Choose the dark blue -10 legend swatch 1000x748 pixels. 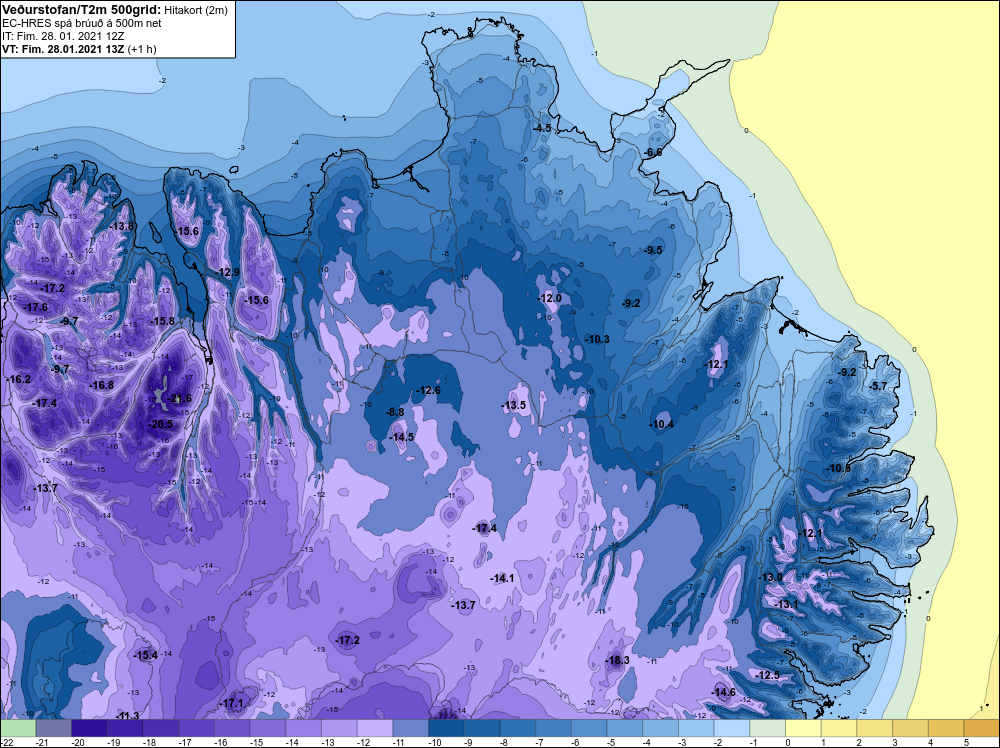click(446, 728)
